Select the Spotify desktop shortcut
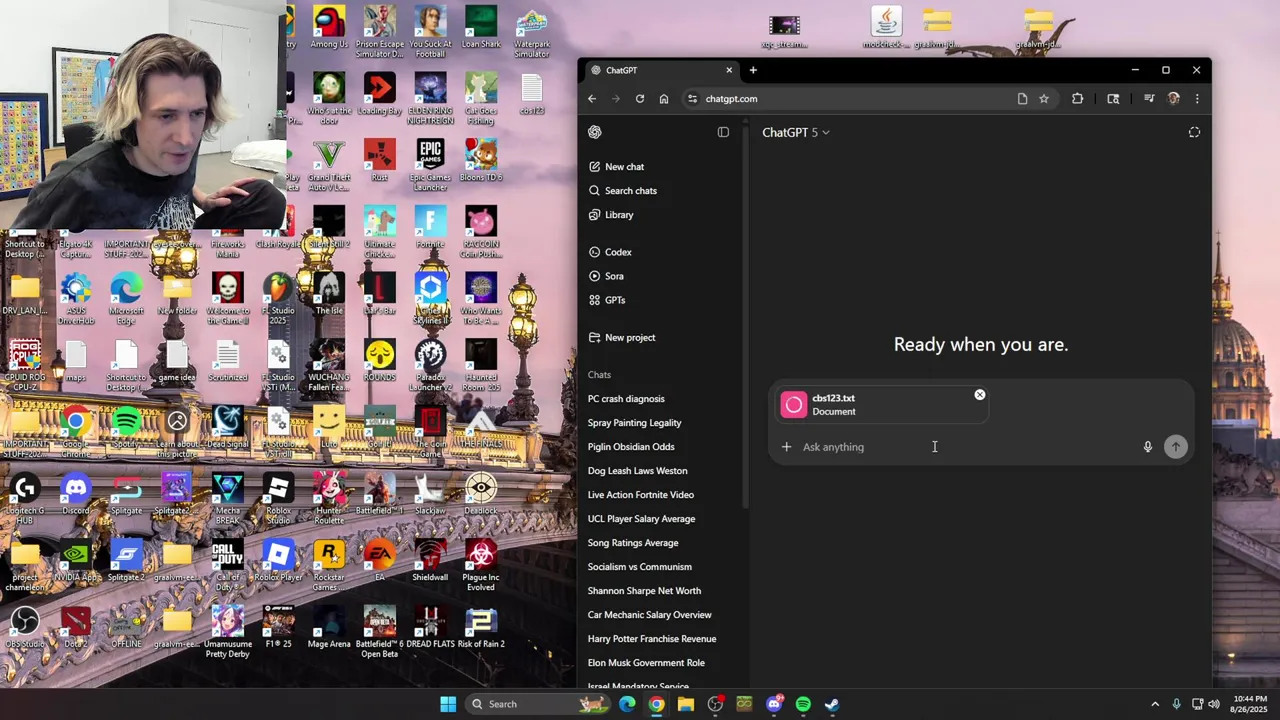 127,427
